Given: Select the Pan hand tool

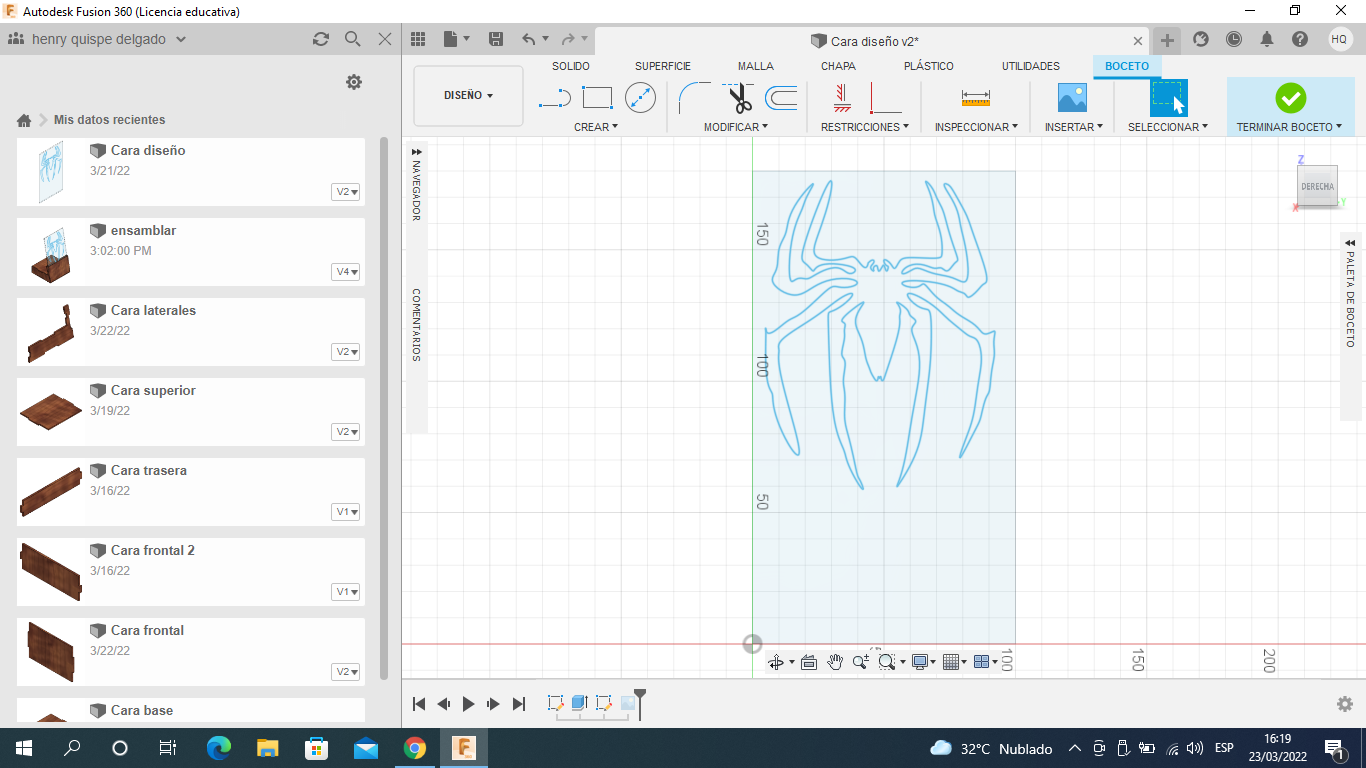Looking at the screenshot, I should [835, 662].
